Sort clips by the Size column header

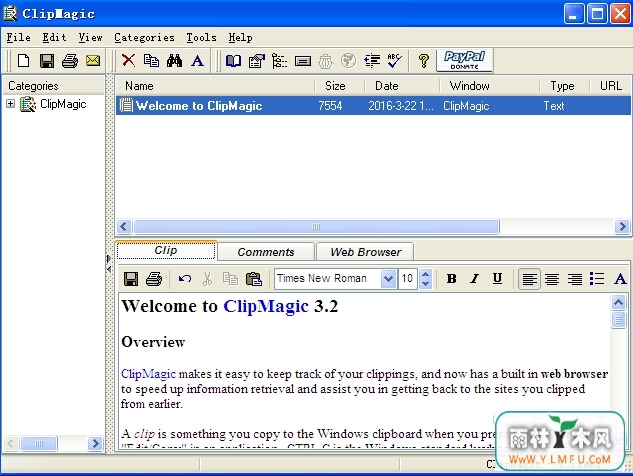340,86
